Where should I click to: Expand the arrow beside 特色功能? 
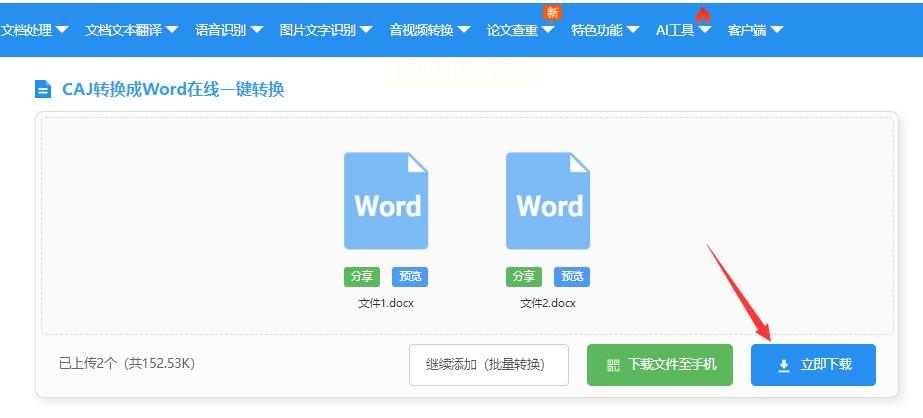pos(633,29)
